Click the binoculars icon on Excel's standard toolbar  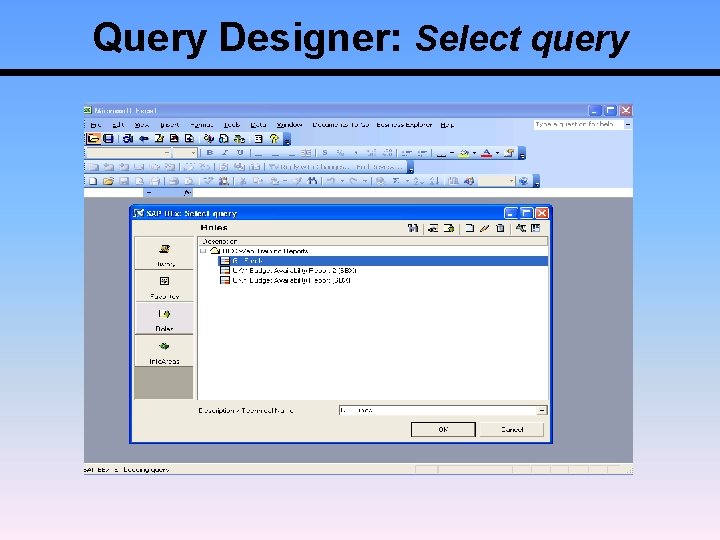pos(312,181)
